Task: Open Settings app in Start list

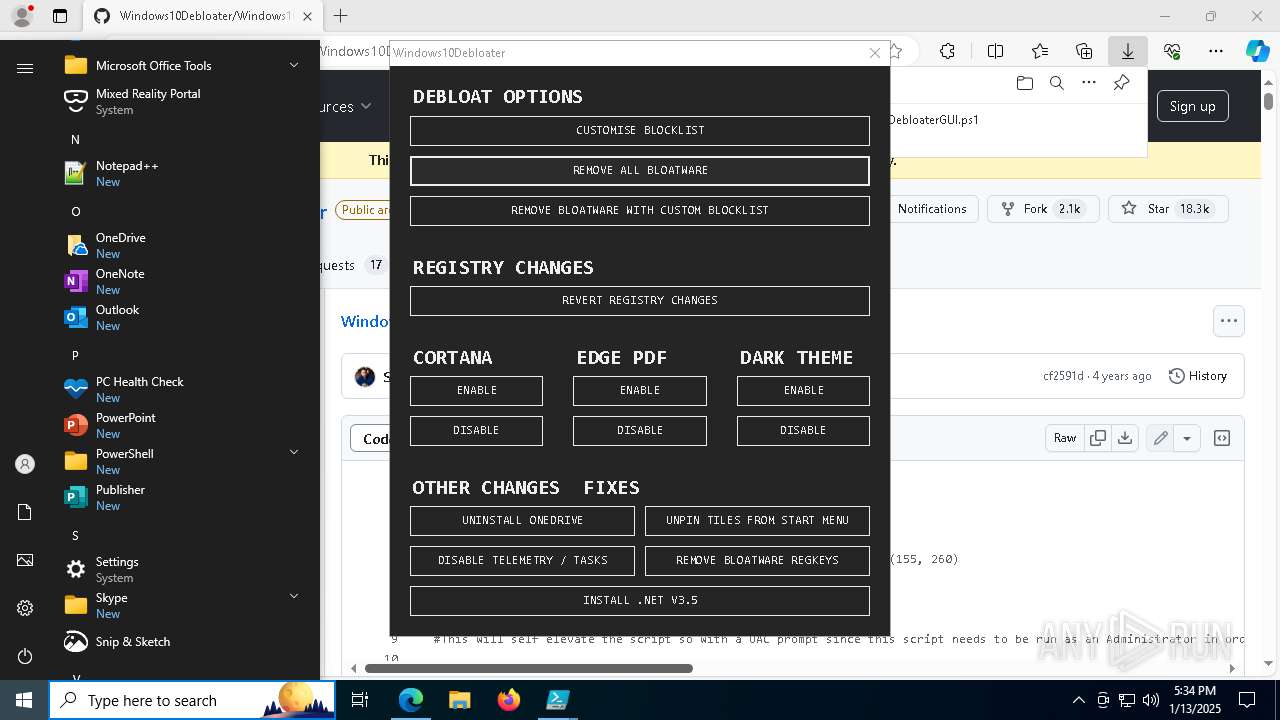Action: (x=184, y=569)
